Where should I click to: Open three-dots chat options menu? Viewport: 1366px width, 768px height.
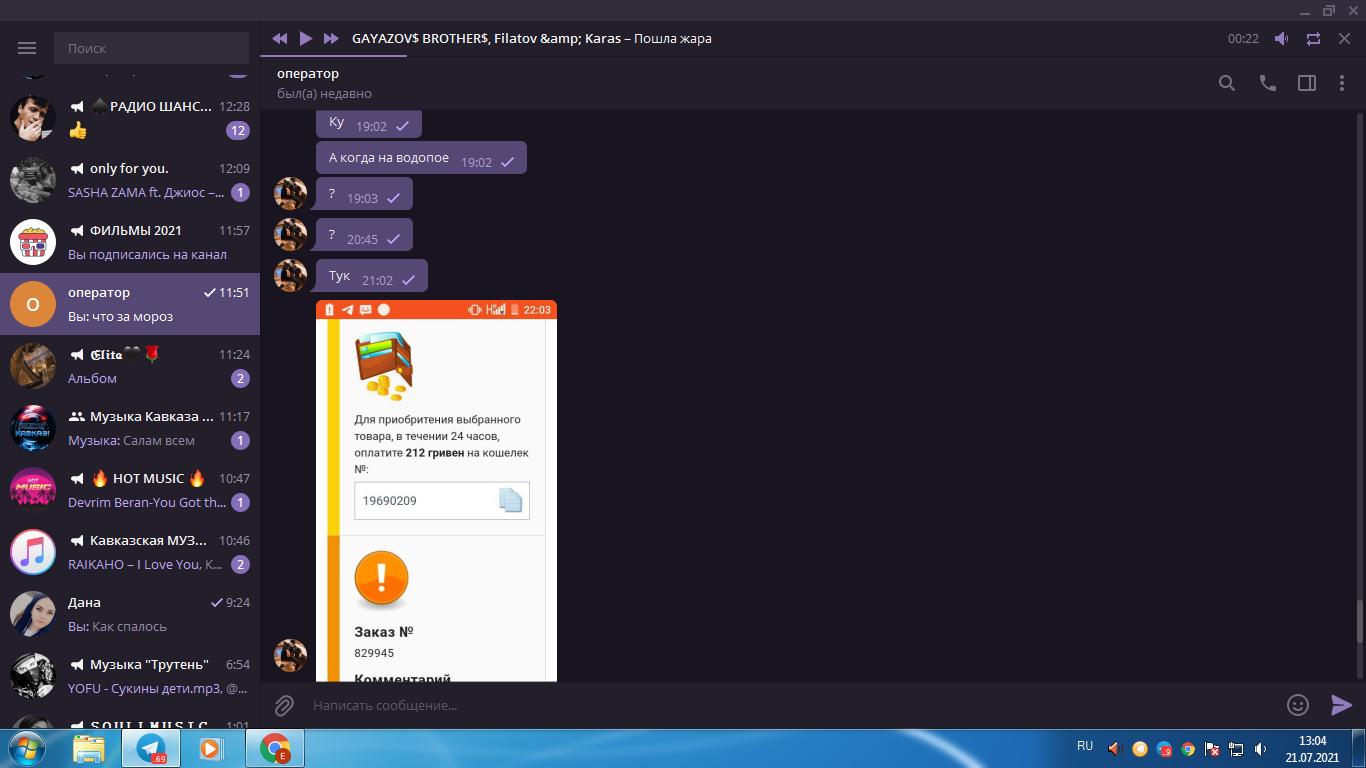click(1342, 83)
